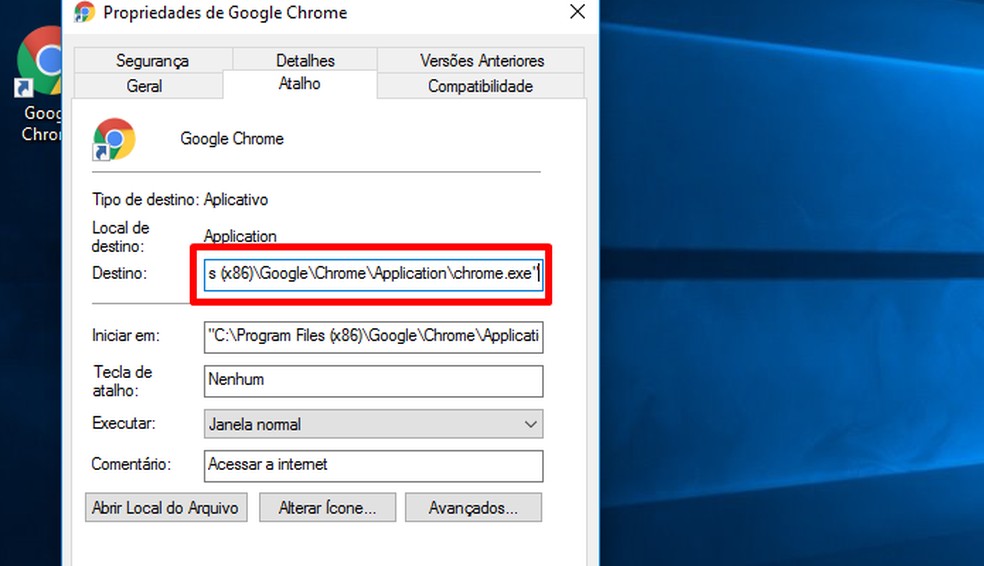Click the Destino: label
984x566 pixels.
tap(119, 273)
